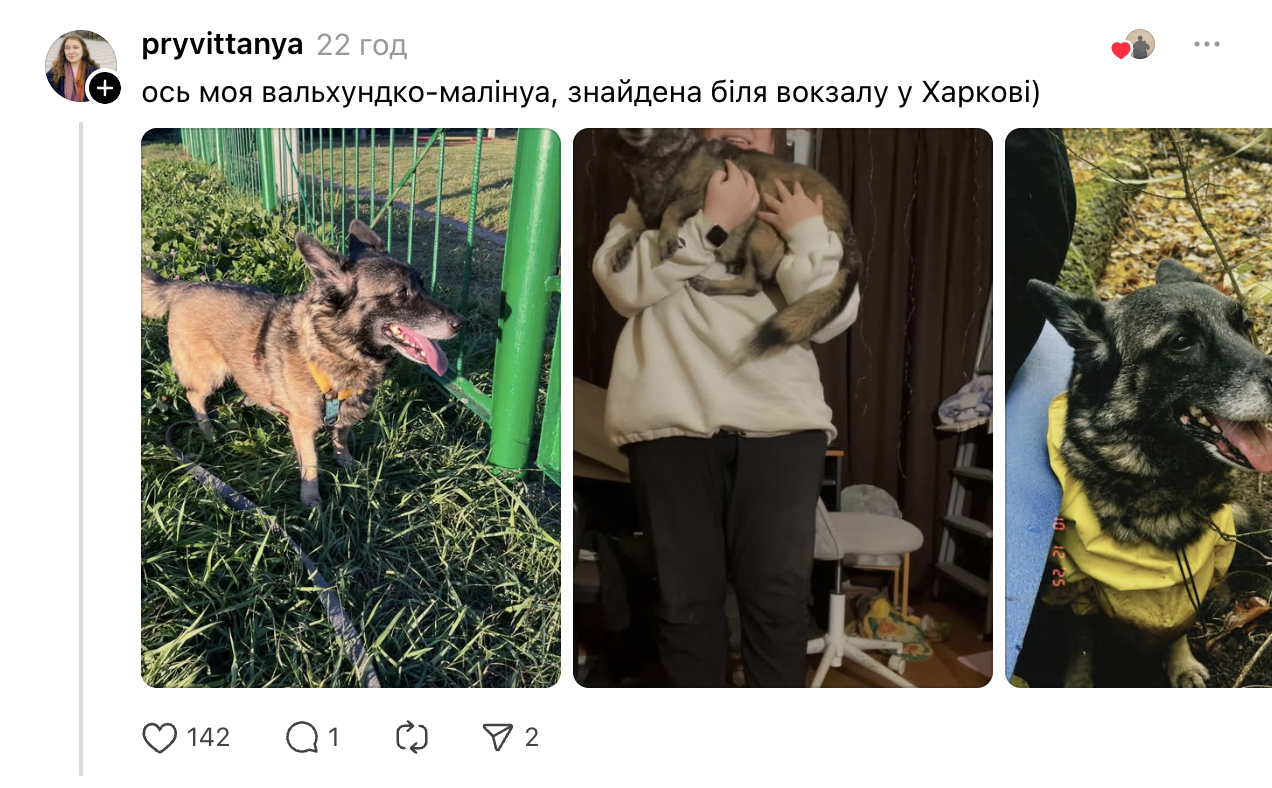Share the post with the paper plane icon
1272x788 pixels.
click(498, 738)
